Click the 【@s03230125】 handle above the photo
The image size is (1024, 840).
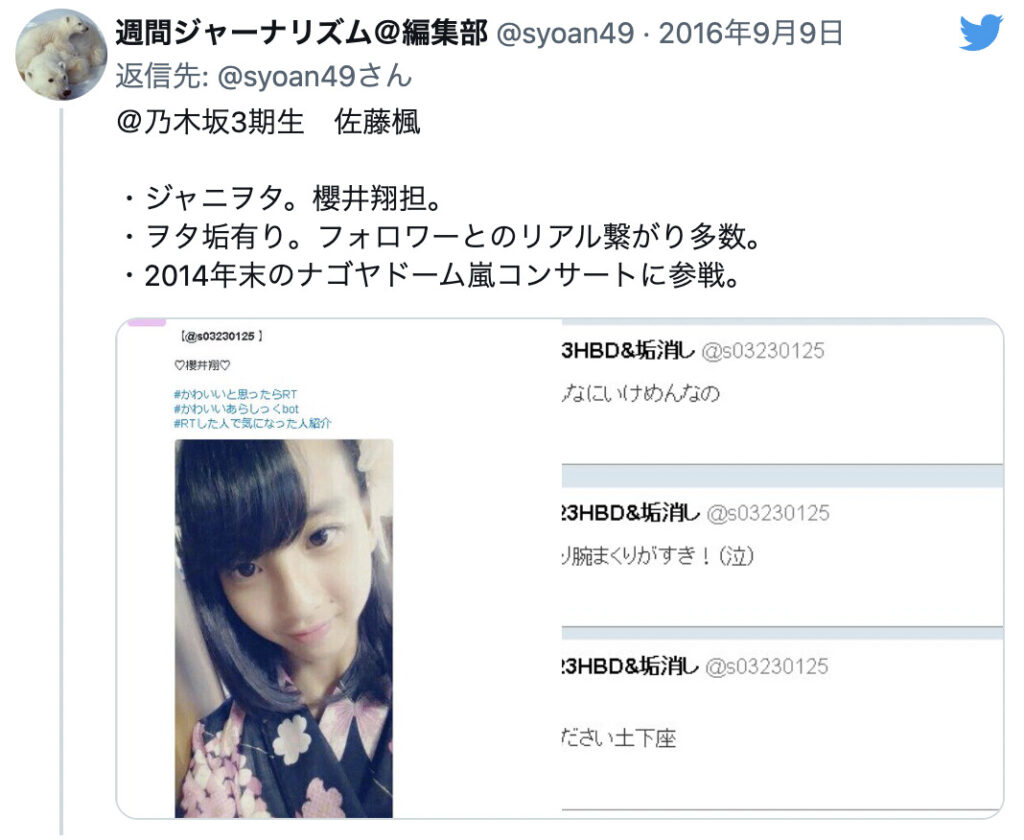pyautogui.click(x=221, y=336)
